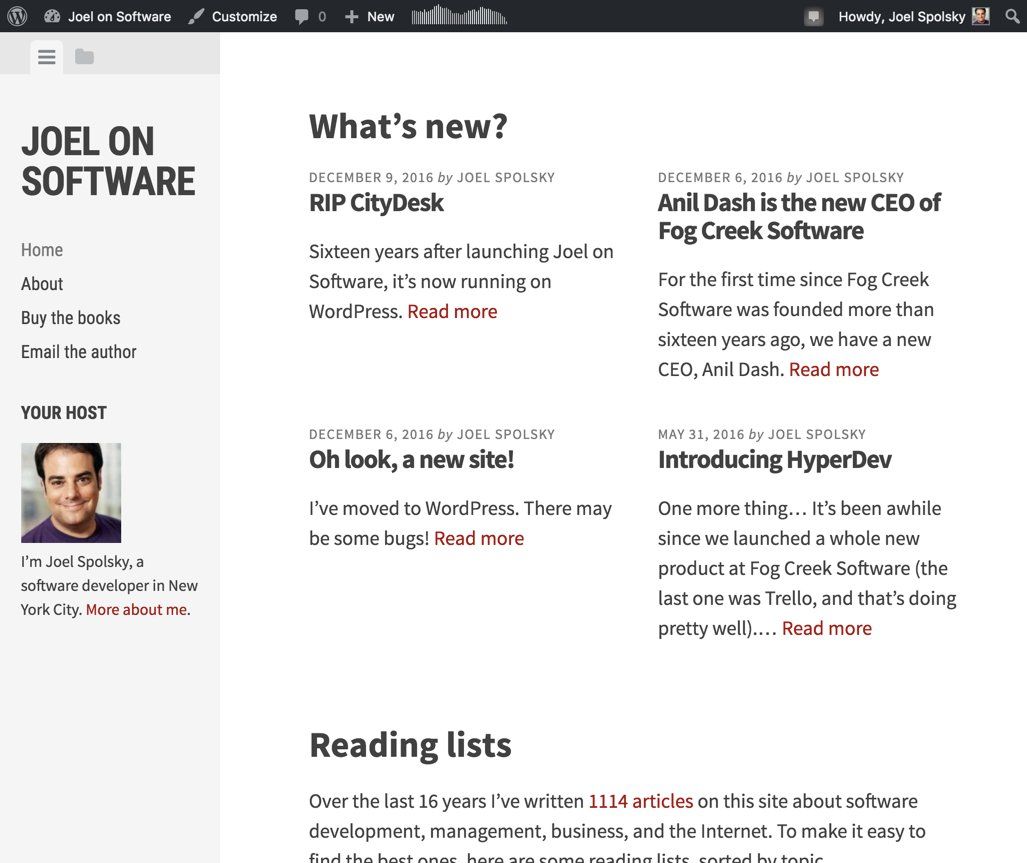Open the 1114 articles link
The height and width of the screenshot is (863, 1027).
coord(640,801)
